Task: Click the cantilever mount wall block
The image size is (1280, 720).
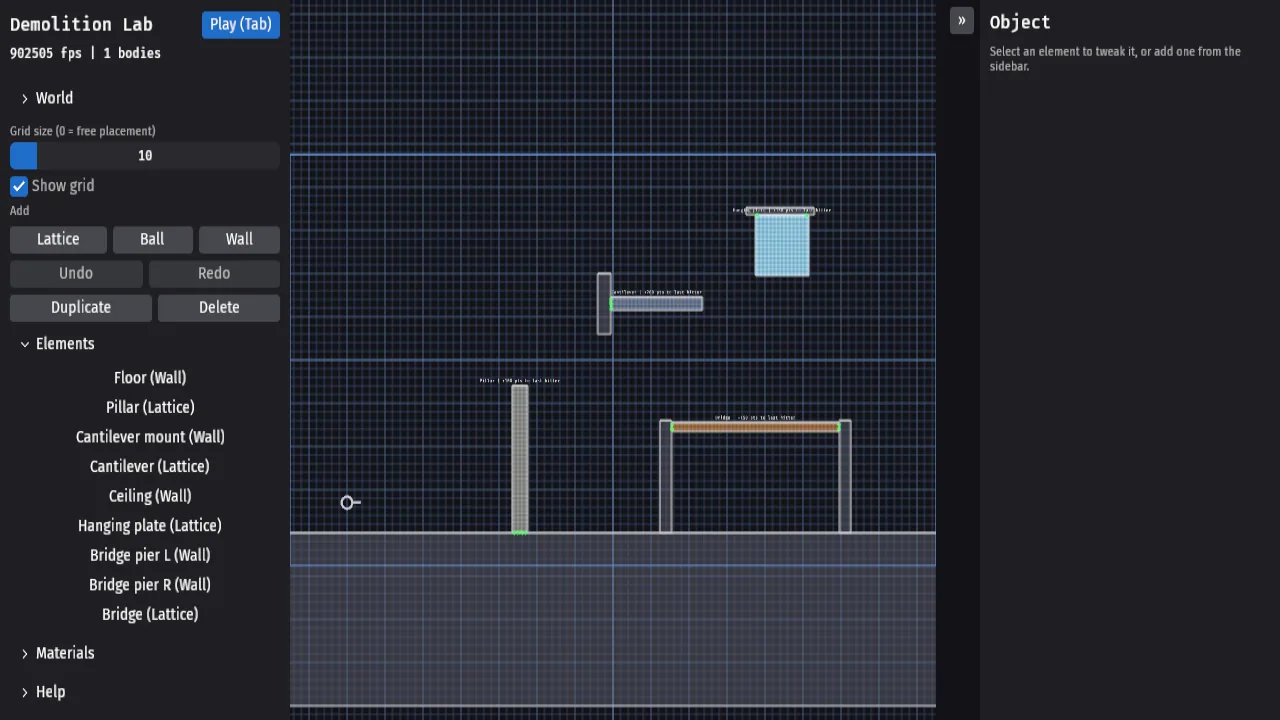Action: pyautogui.click(x=604, y=304)
